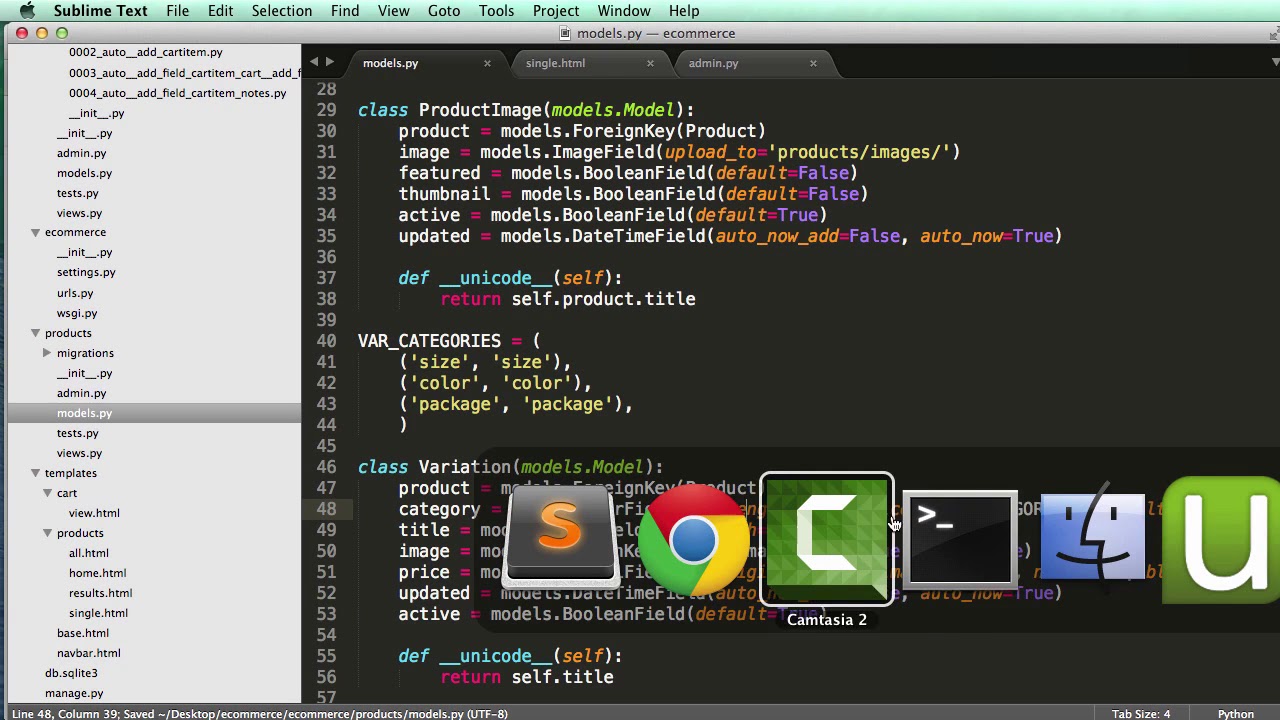1280x720 pixels.
Task: Close the admin.py tab
Action: (813, 63)
